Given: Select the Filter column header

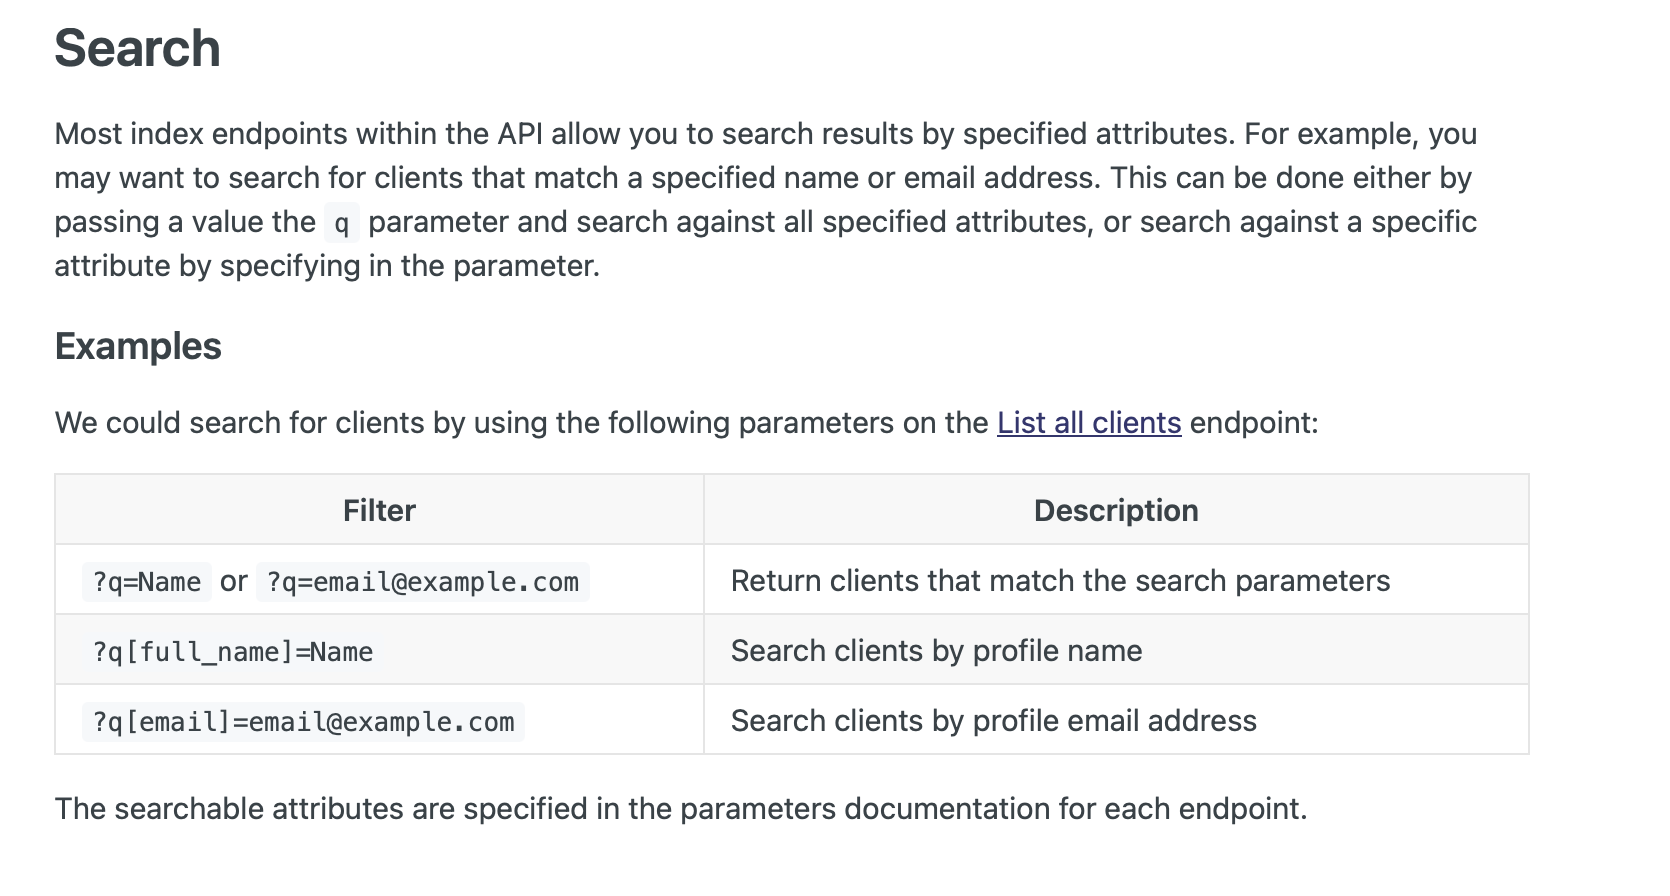Looking at the screenshot, I should (x=379, y=510).
